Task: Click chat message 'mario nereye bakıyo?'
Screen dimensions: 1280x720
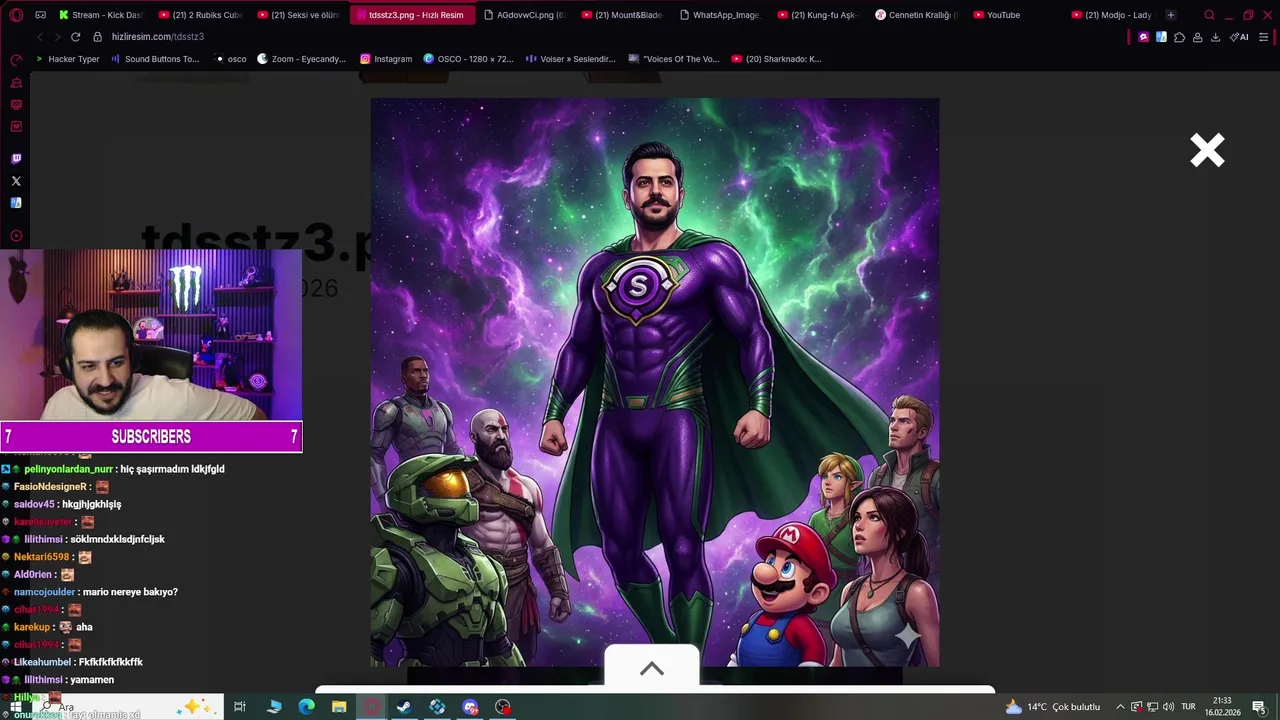Action: (x=130, y=592)
